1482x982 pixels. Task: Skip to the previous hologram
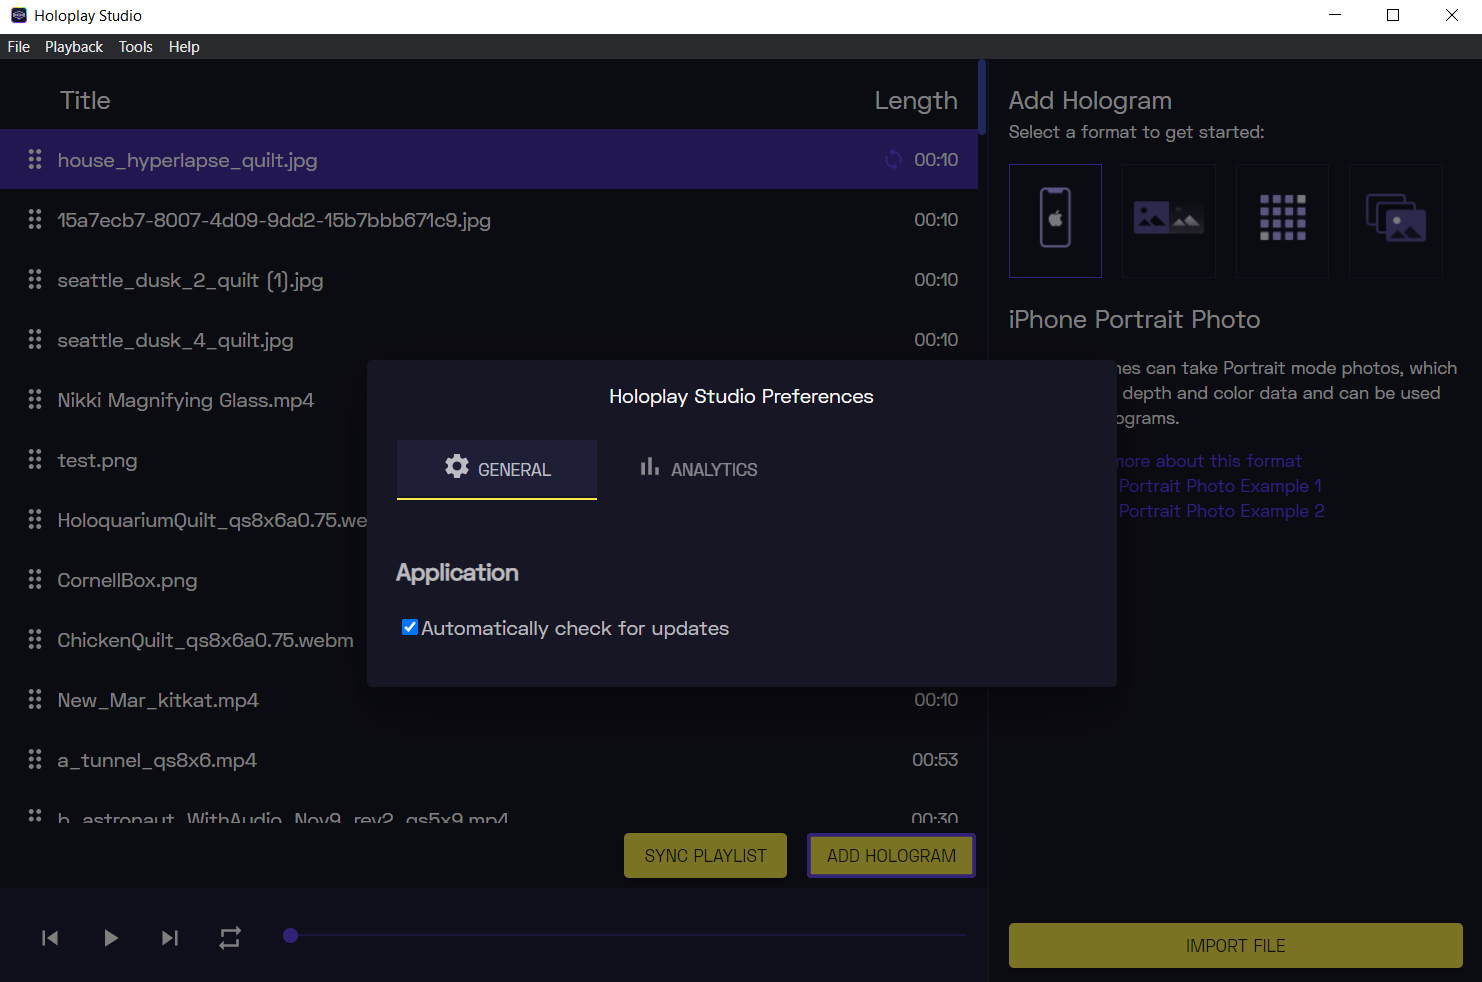(x=50, y=938)
